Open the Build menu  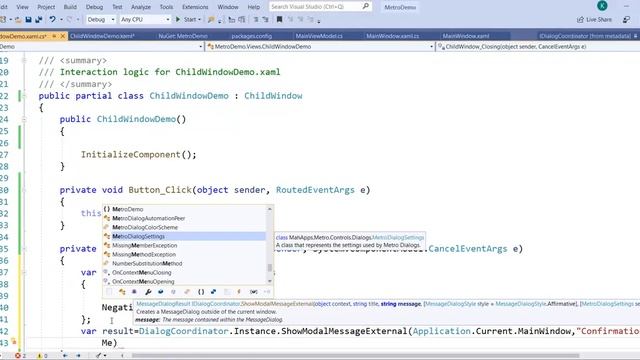[70, 7]
